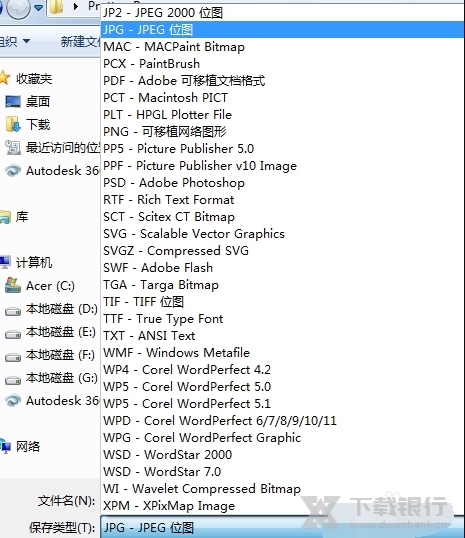Screen dimensions: 465x538
Task: Open Autodesk 360 under Computer
Action: [63, 401]
